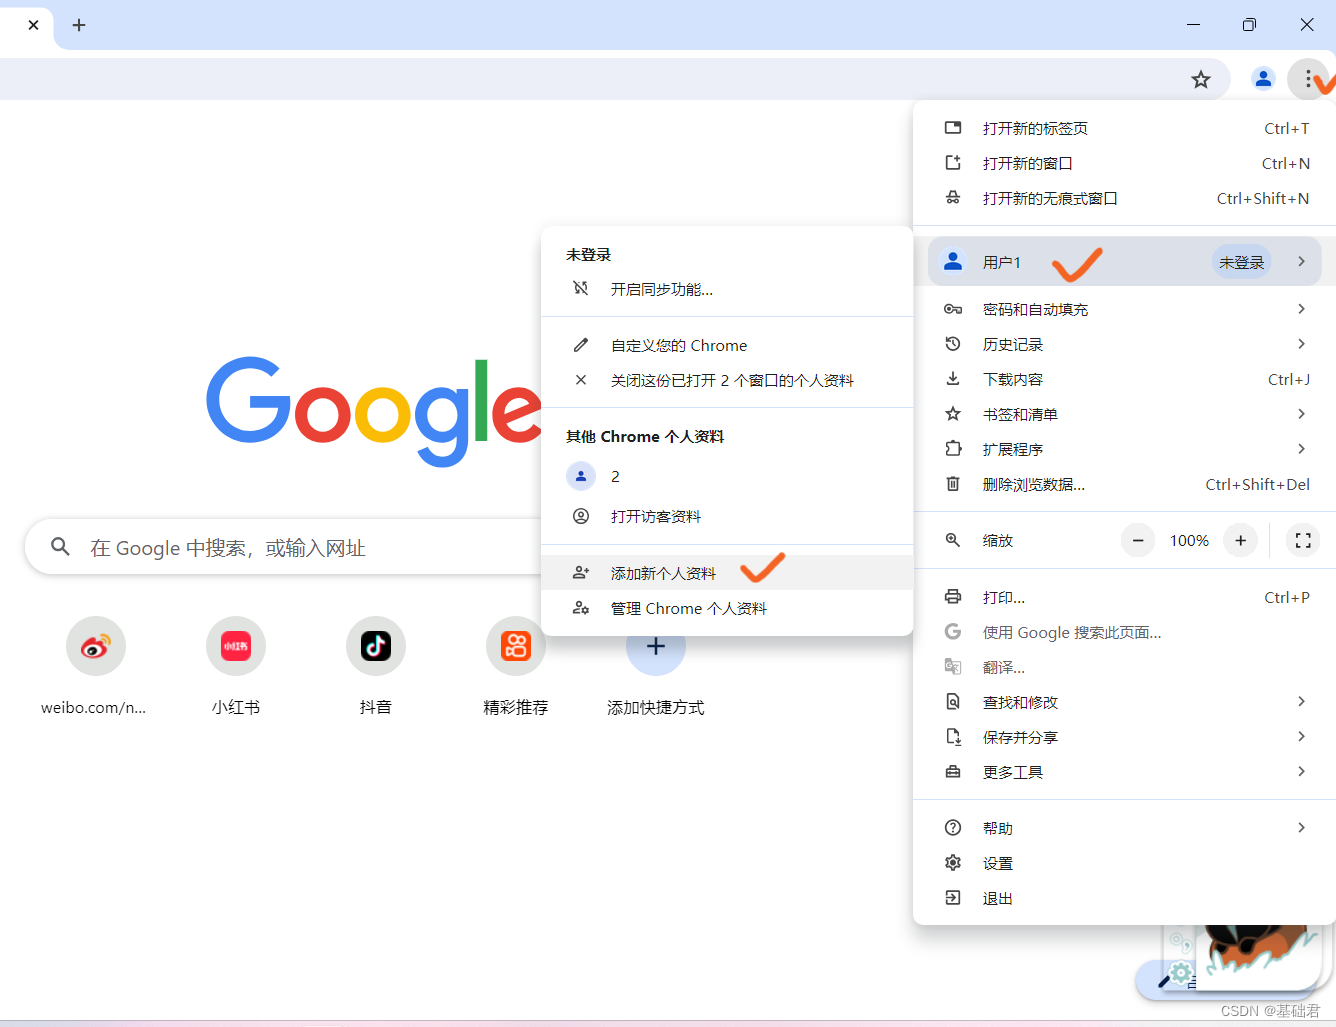The image size is (1336, 1027).
Task: Click the 设置 gear icon
Action: click(953, 863)
